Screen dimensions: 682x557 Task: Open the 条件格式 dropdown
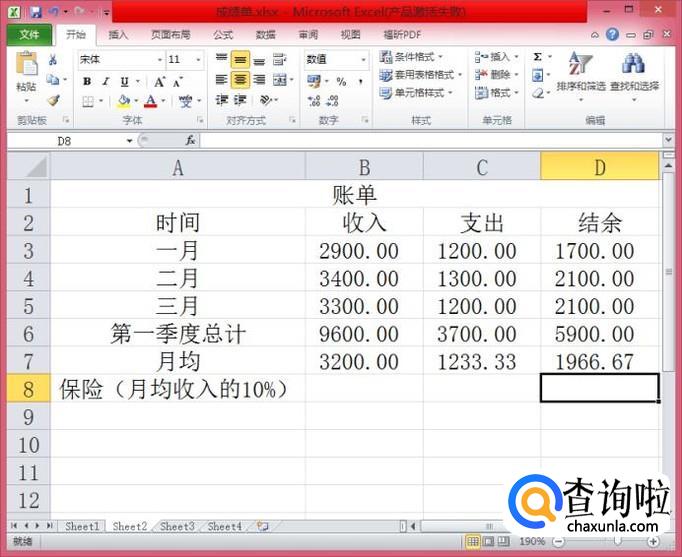click(411, 57)
